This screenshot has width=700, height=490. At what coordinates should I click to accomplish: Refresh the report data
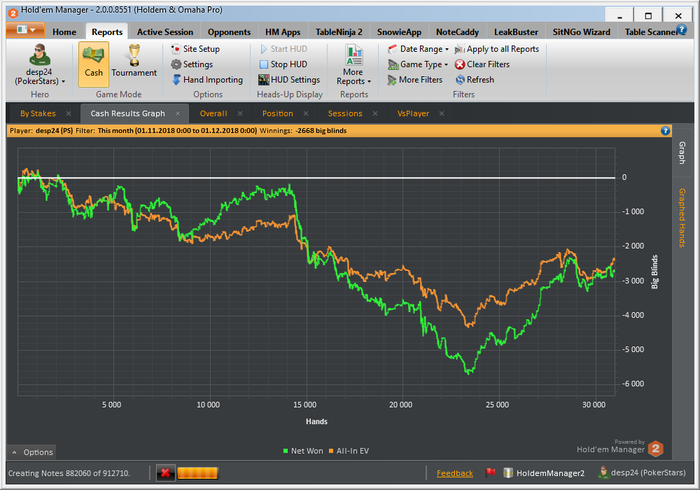[475, 80]
